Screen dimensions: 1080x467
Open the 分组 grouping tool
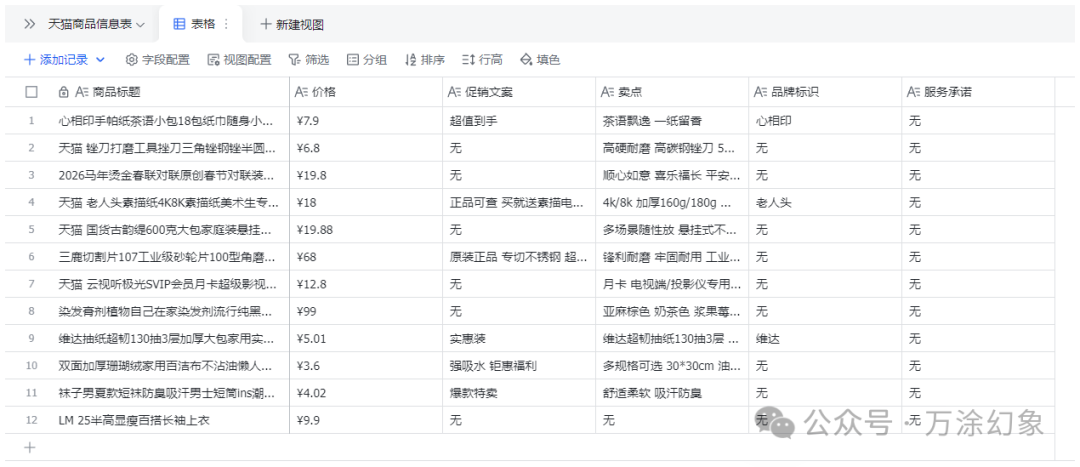pos(366,60)
